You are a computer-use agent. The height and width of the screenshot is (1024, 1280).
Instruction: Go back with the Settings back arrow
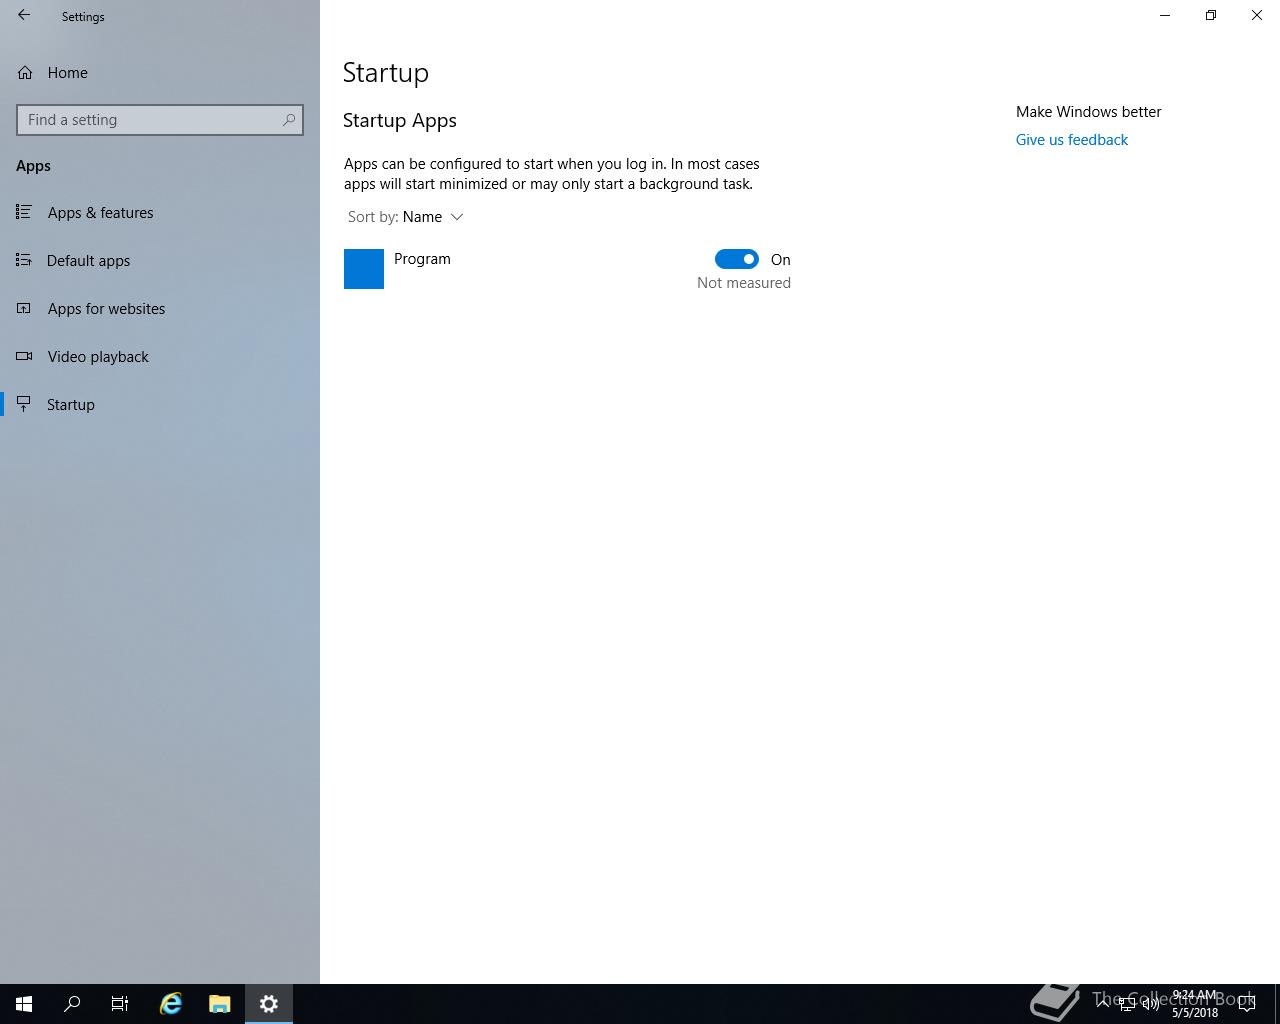pos(24,16)
